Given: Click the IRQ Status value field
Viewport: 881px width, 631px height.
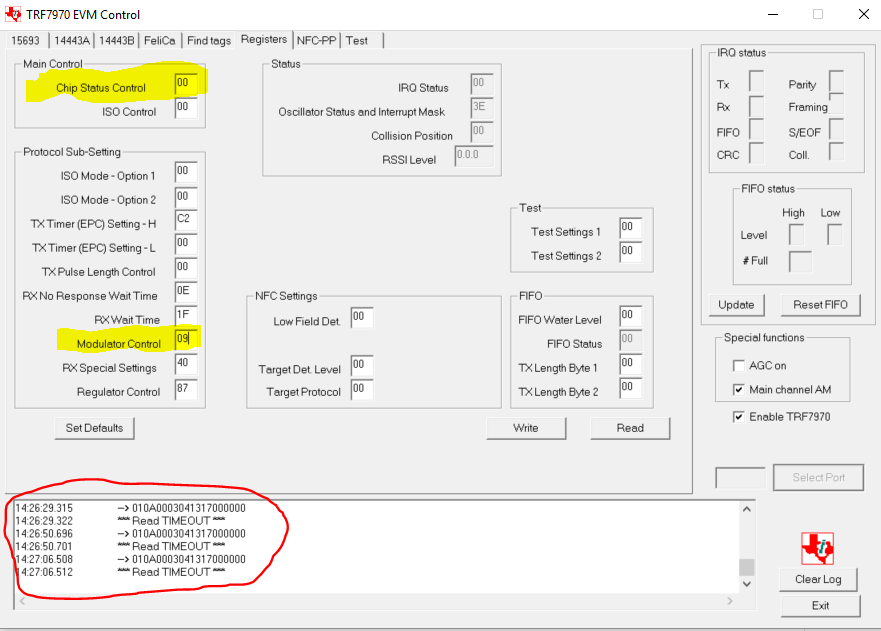Looking at the screenshot, I should pos(482,83).
